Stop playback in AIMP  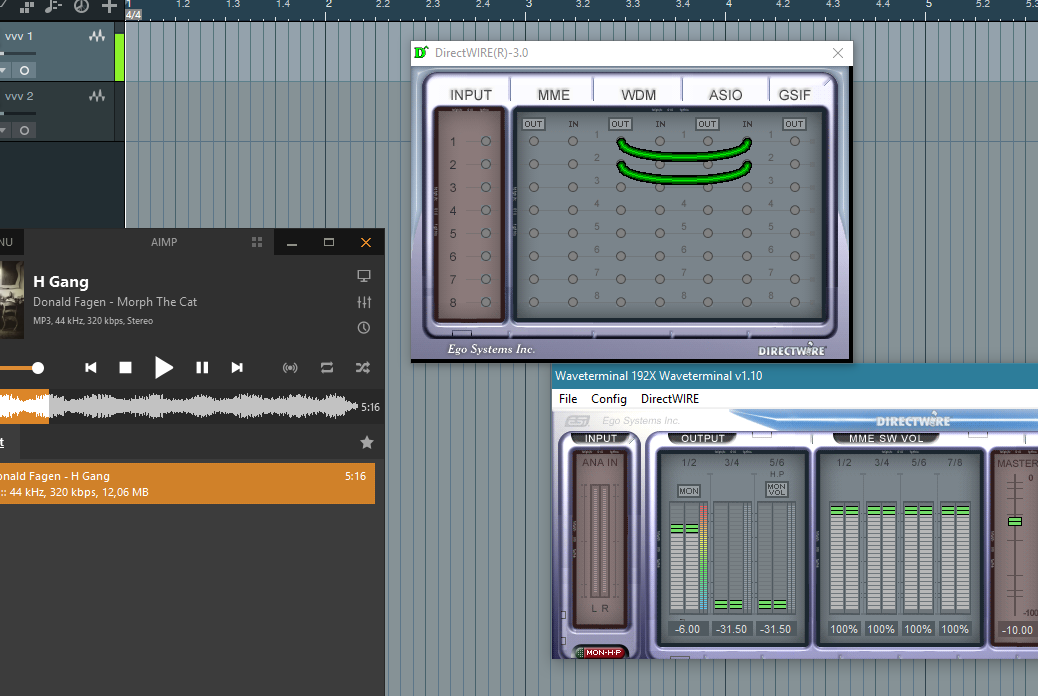(125, 368)
